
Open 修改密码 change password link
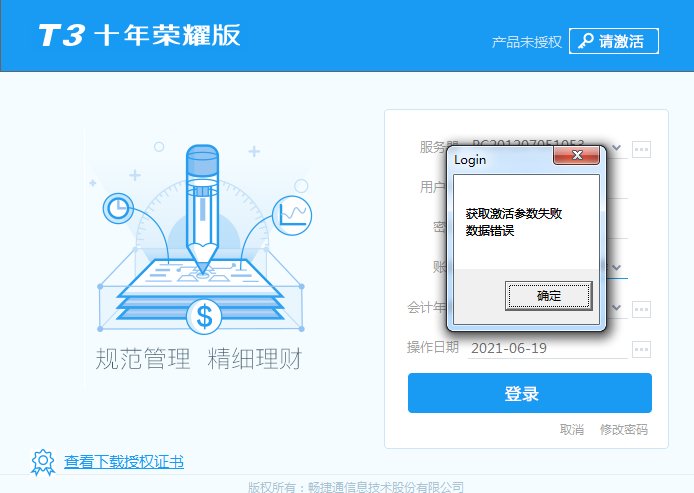[x=623, y=429]
